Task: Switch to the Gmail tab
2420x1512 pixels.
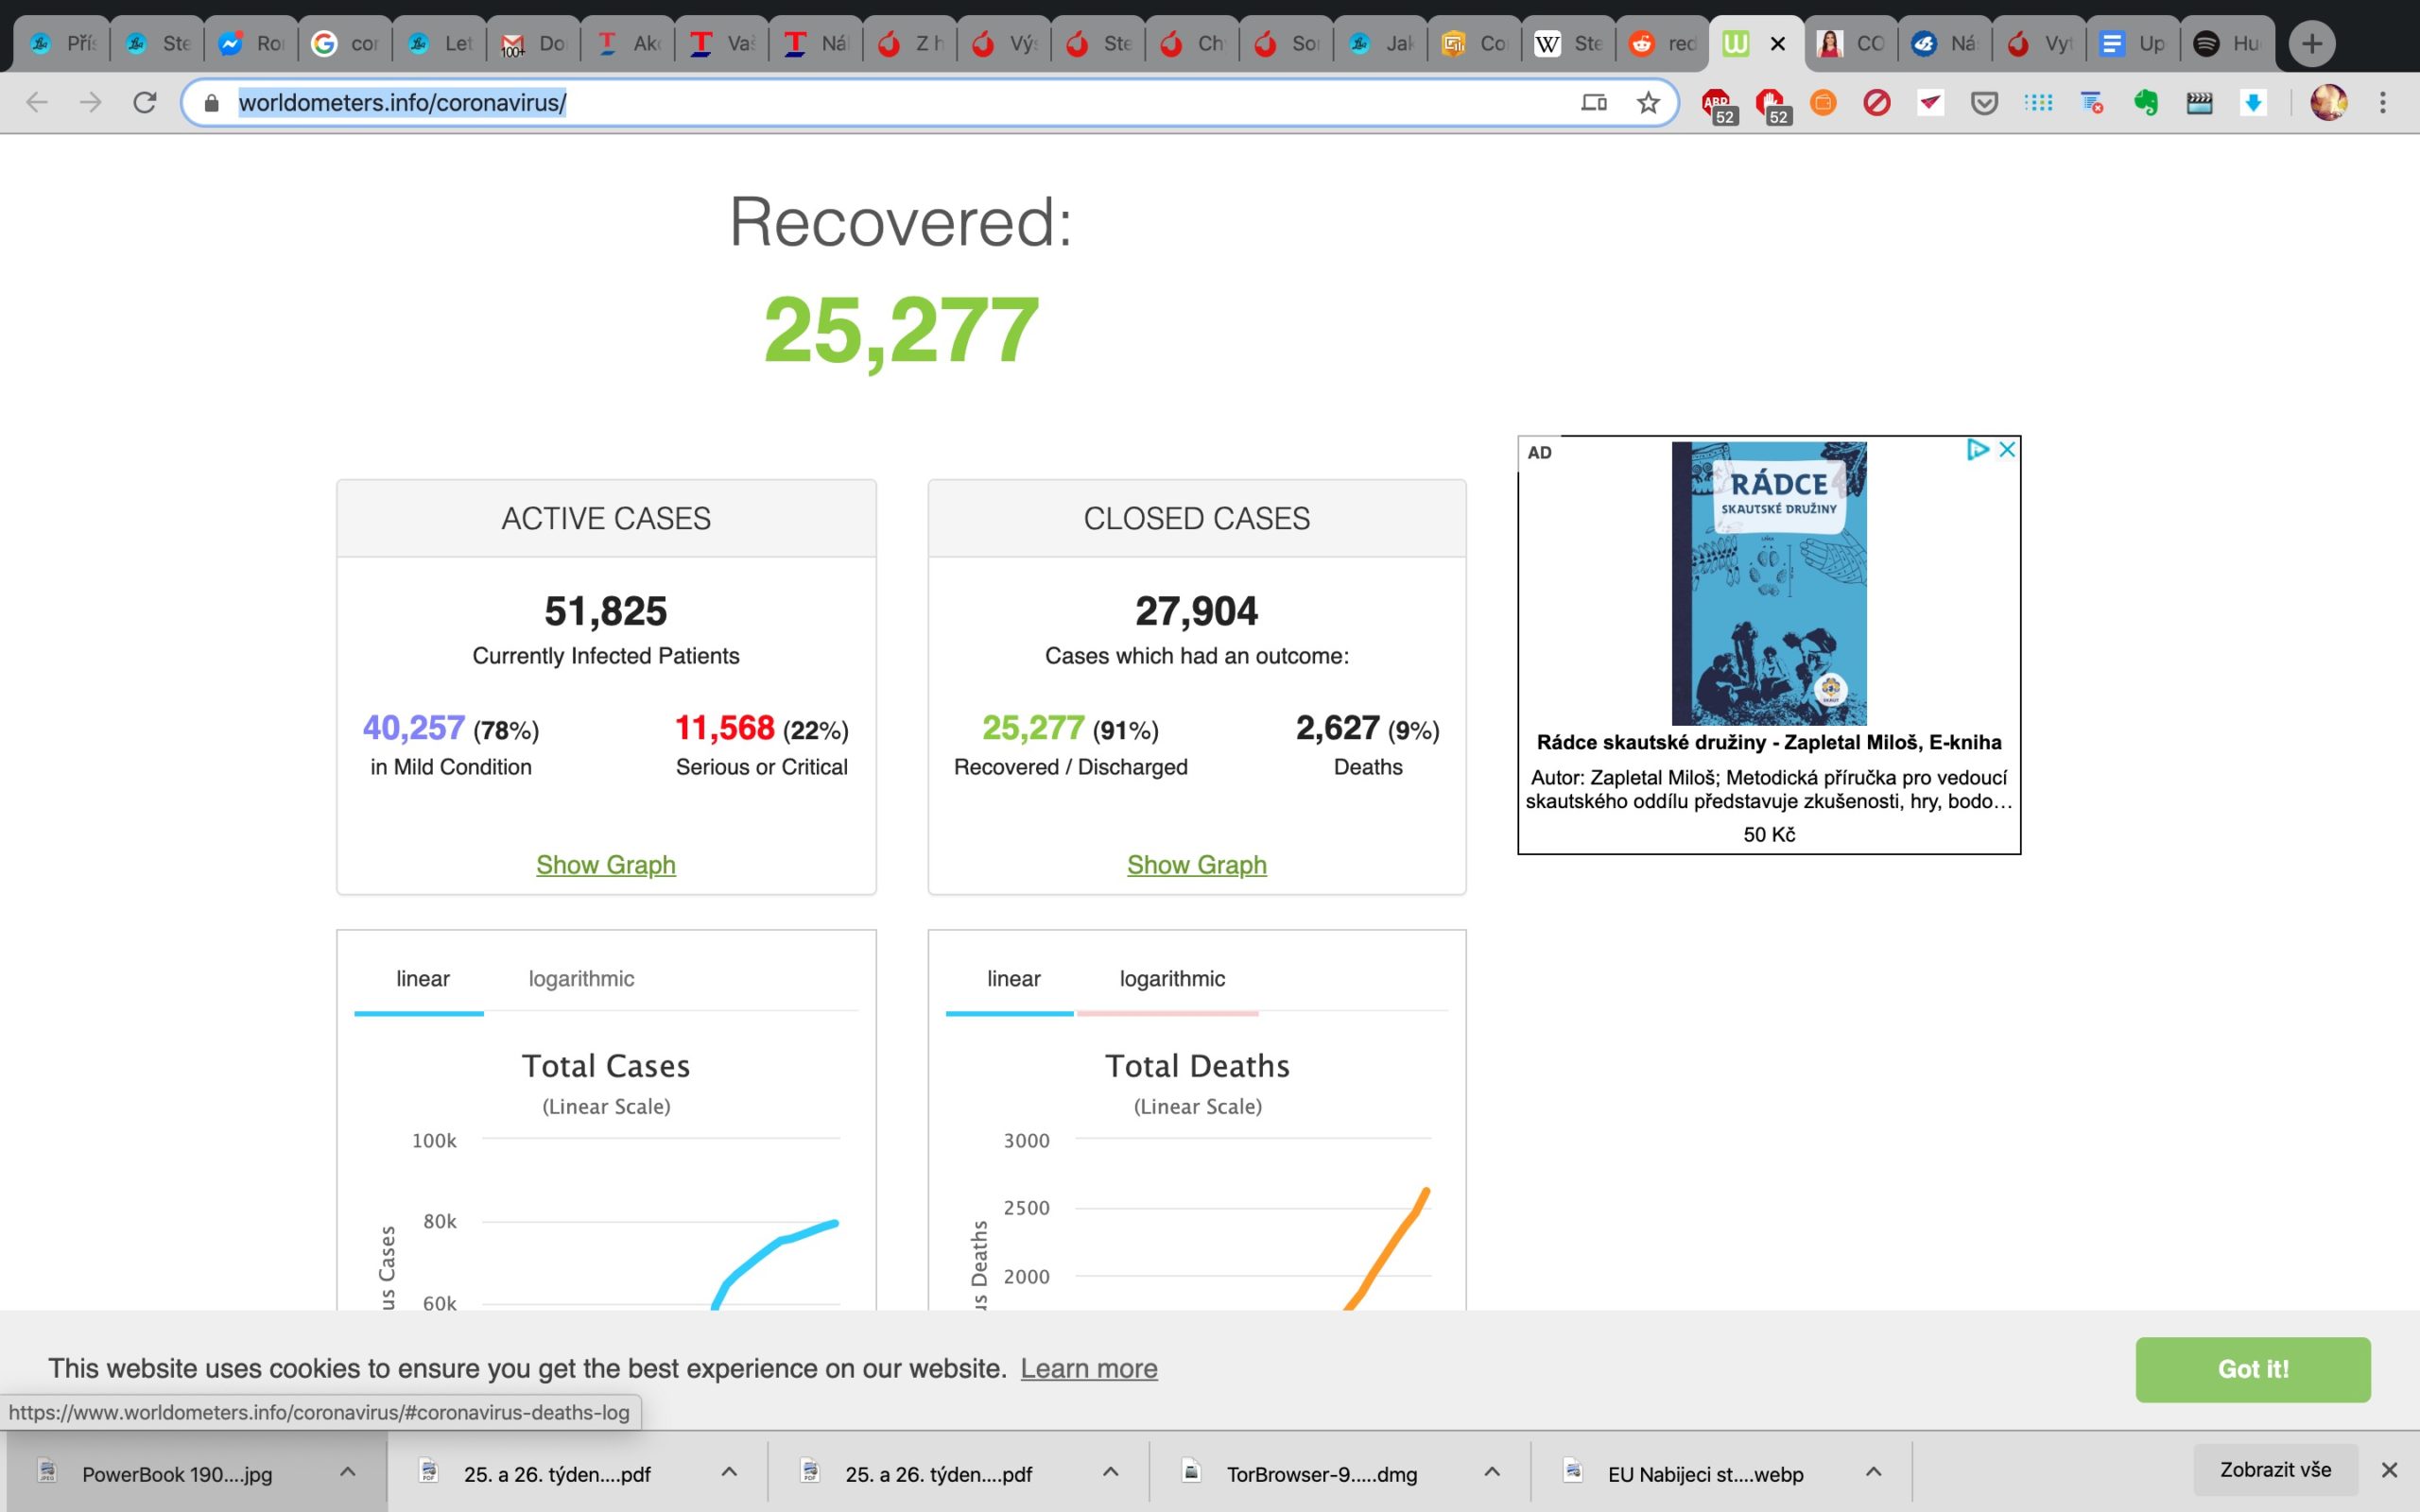Action: pyautogui.click(x=532, y=44)
